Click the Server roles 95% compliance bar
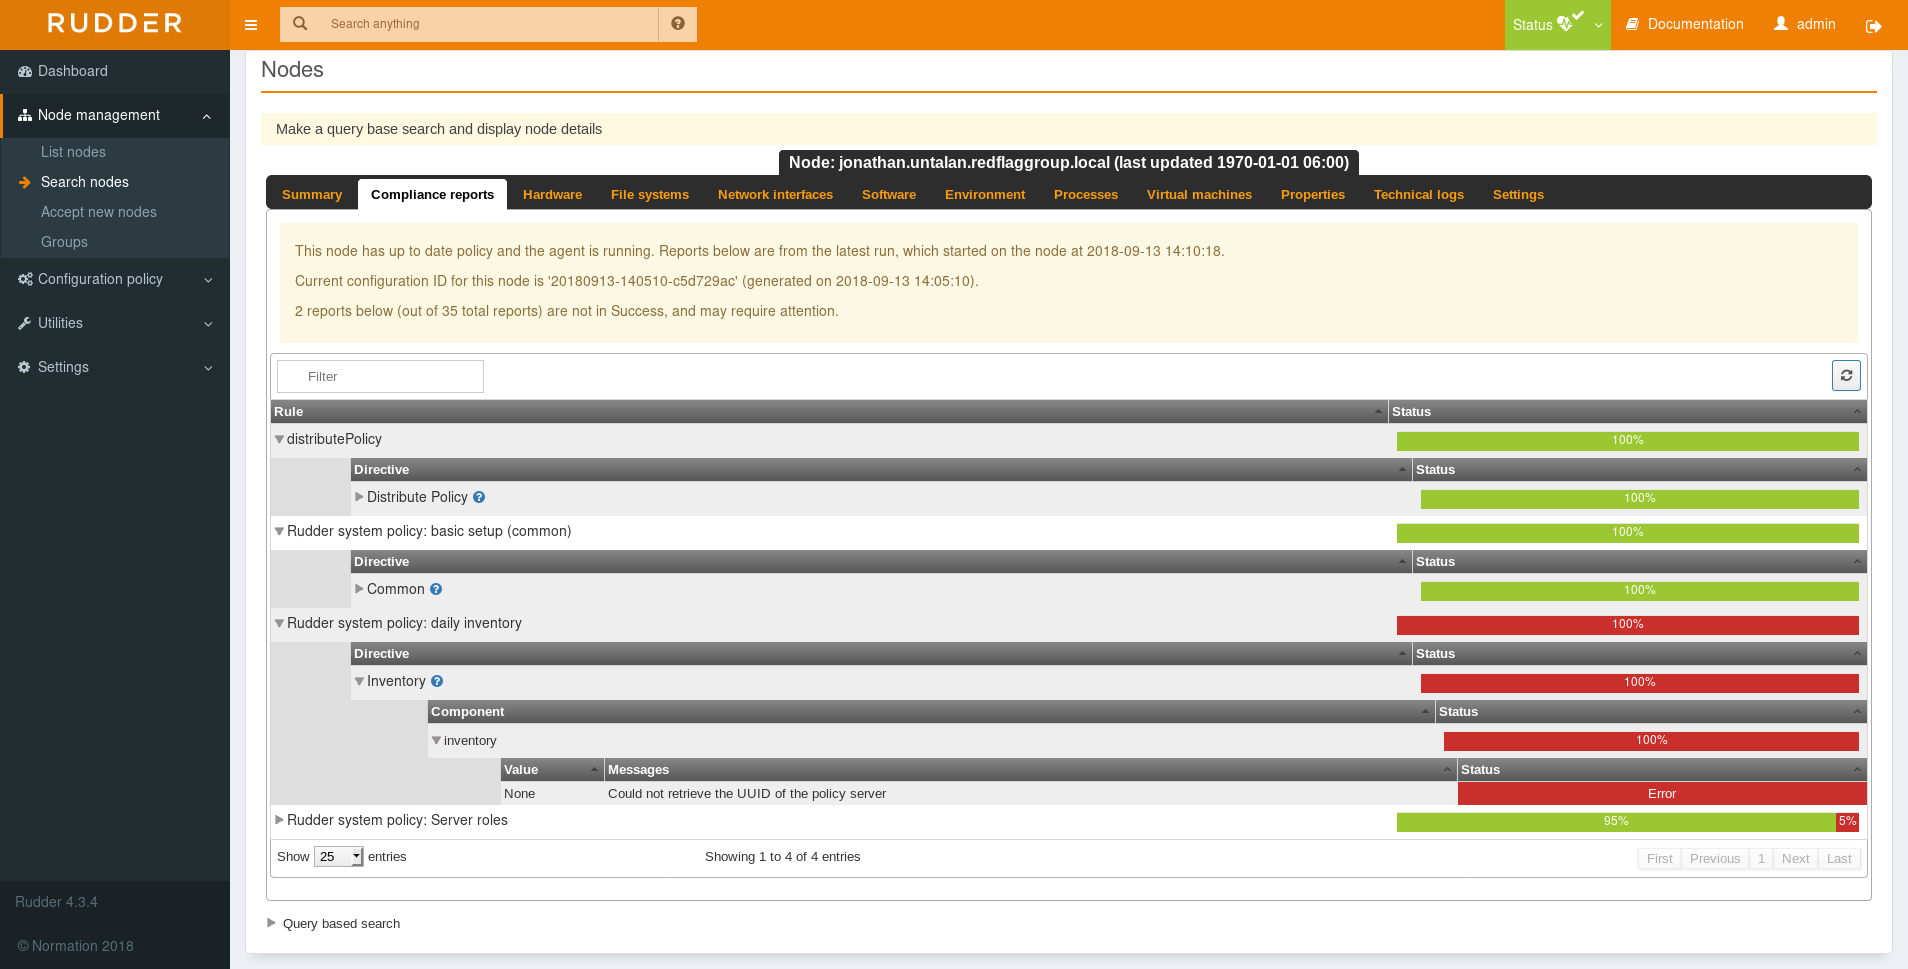Screen dimensions: 1908x969 (1616, 822)
